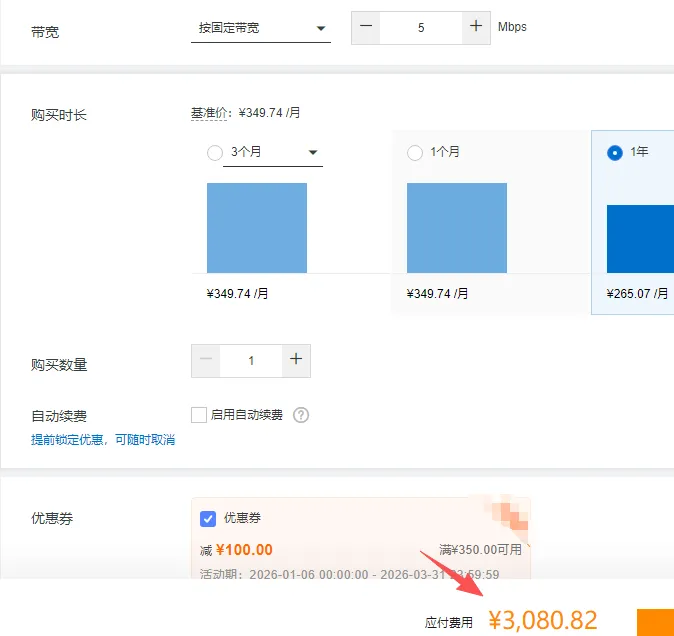Click the 带宽 row label

pos(45,32)
